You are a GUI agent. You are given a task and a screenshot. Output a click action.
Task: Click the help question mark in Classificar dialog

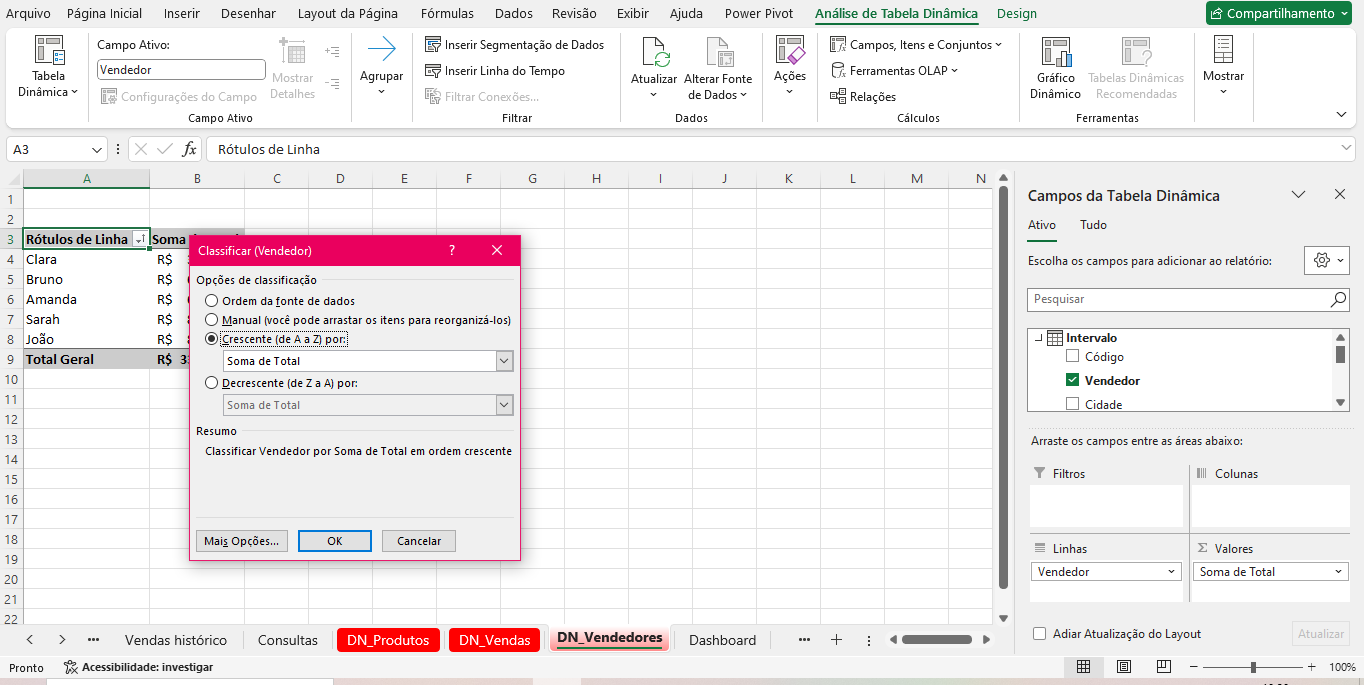coord(451,250)
